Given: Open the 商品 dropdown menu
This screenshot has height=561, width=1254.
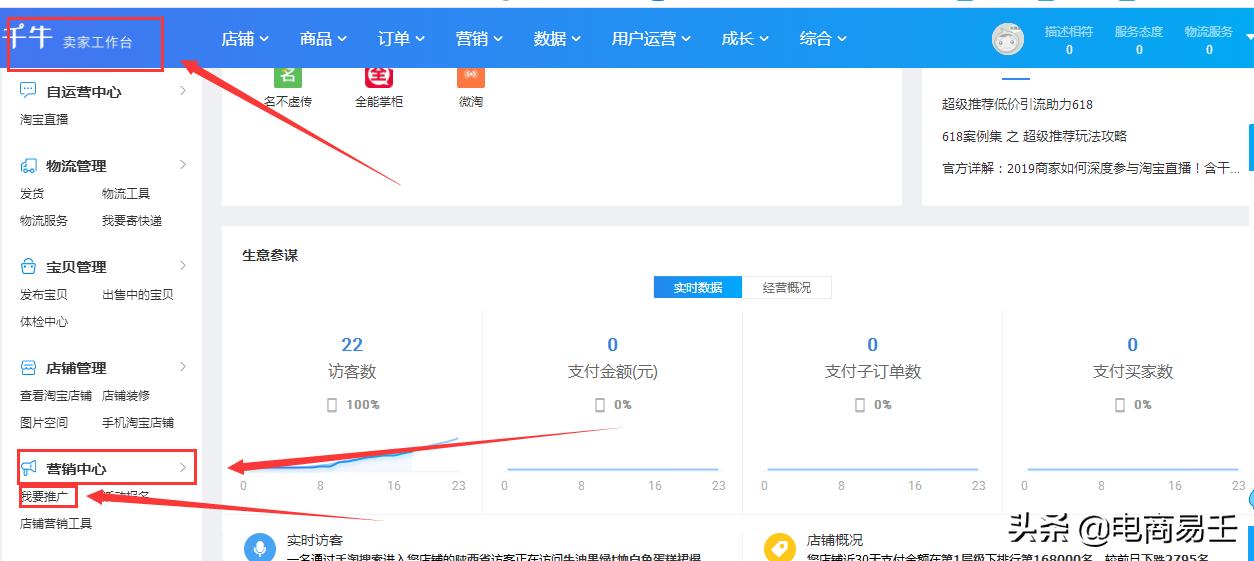Looking at the screenshot, I should pos(323,38).
